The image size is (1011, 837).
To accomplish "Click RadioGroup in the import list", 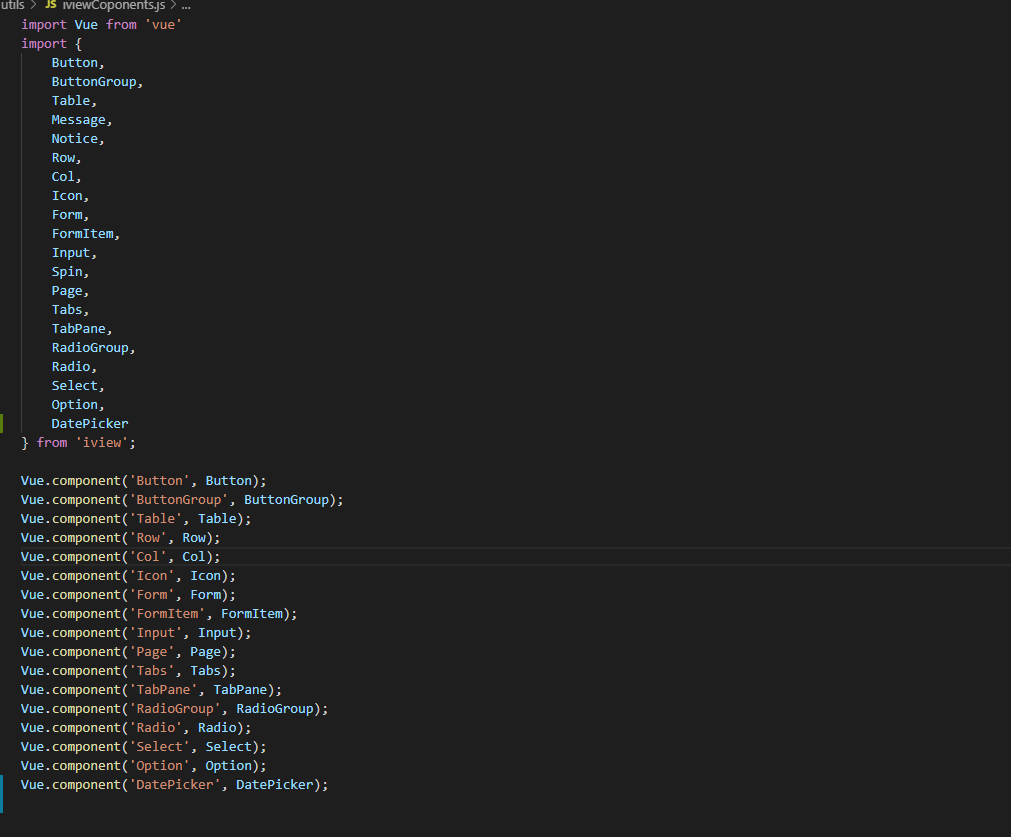I will (90, 348).
